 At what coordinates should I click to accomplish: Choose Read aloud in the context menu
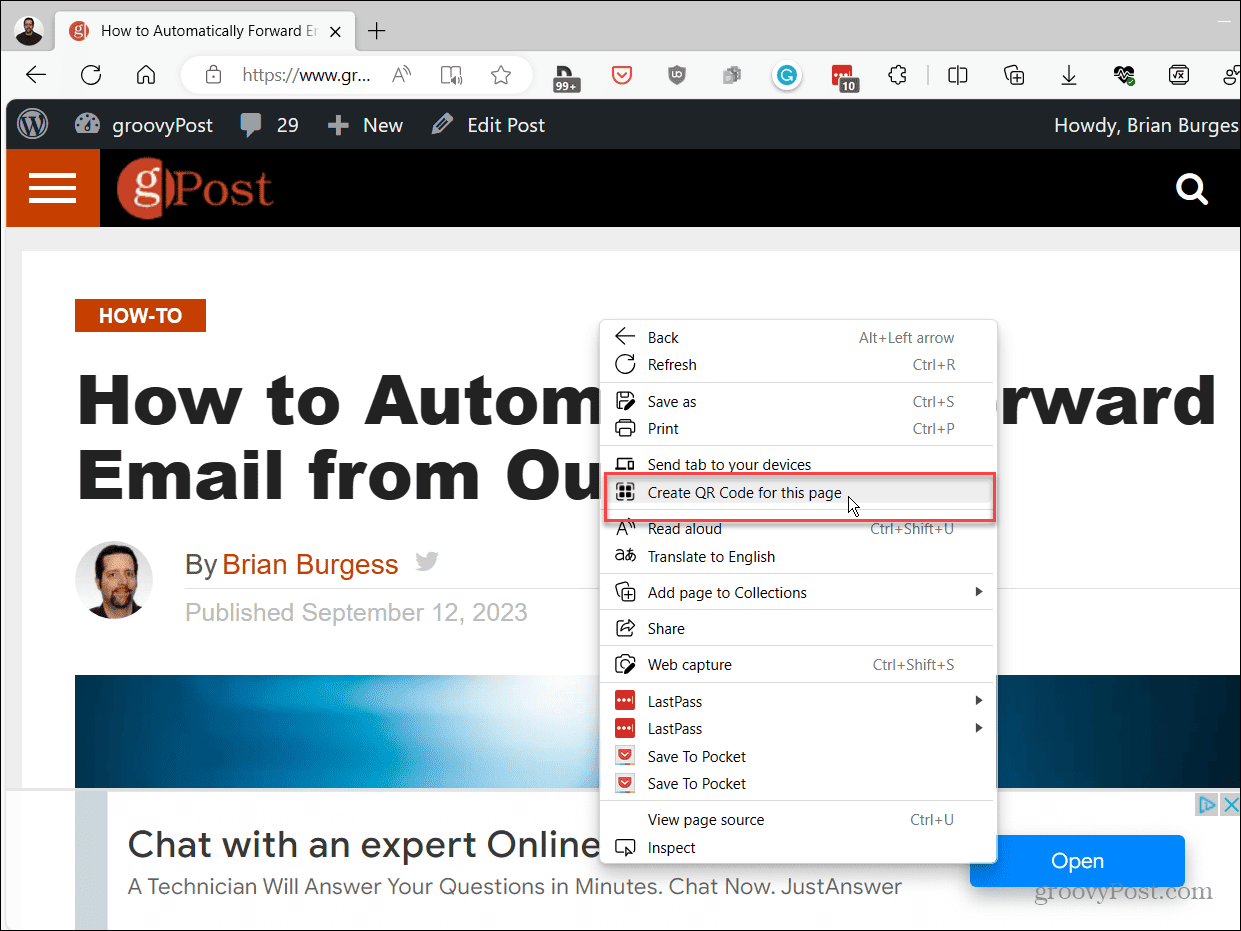[x=798, y=529]
